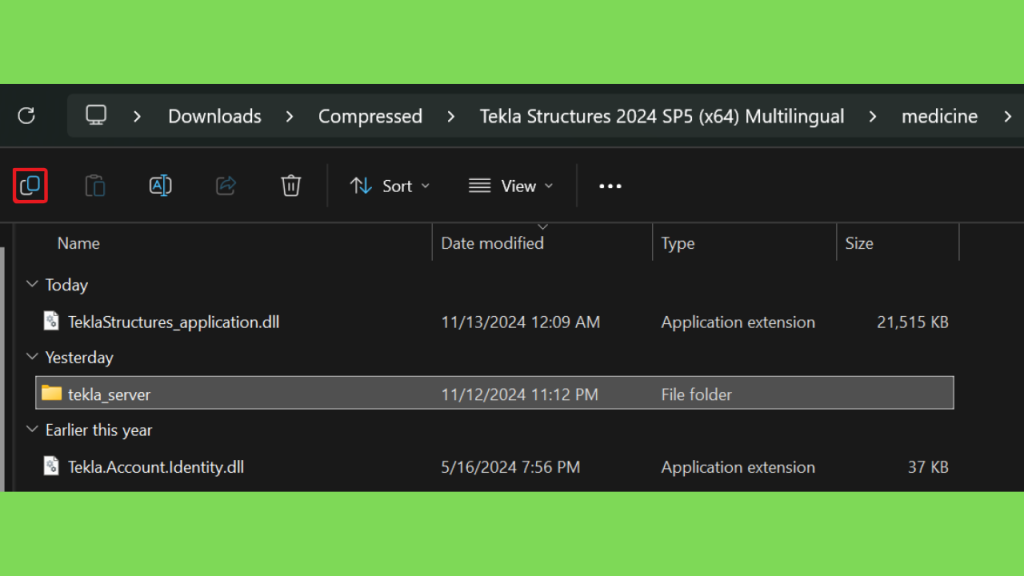Click the Today group label
1024x576 pixels.
point(67,285)
